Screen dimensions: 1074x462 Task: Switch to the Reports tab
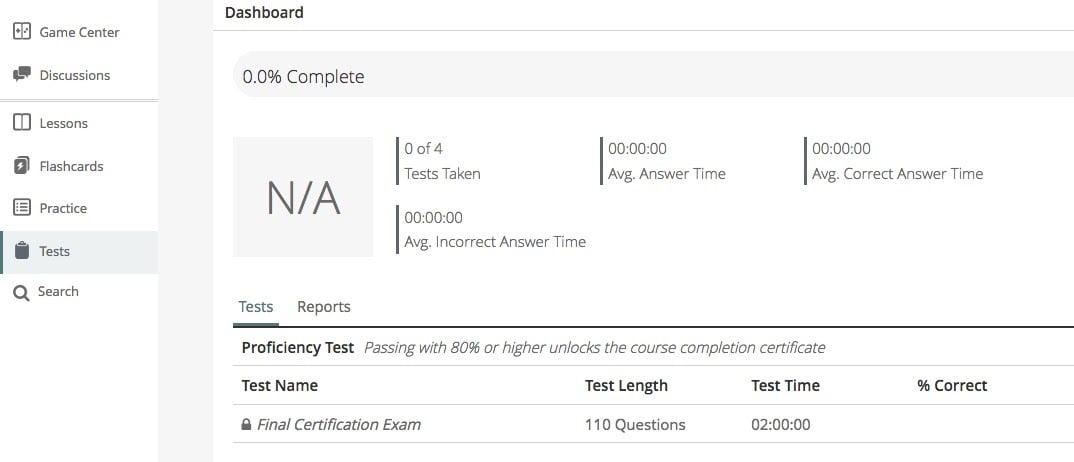click(x=323, y=307)
